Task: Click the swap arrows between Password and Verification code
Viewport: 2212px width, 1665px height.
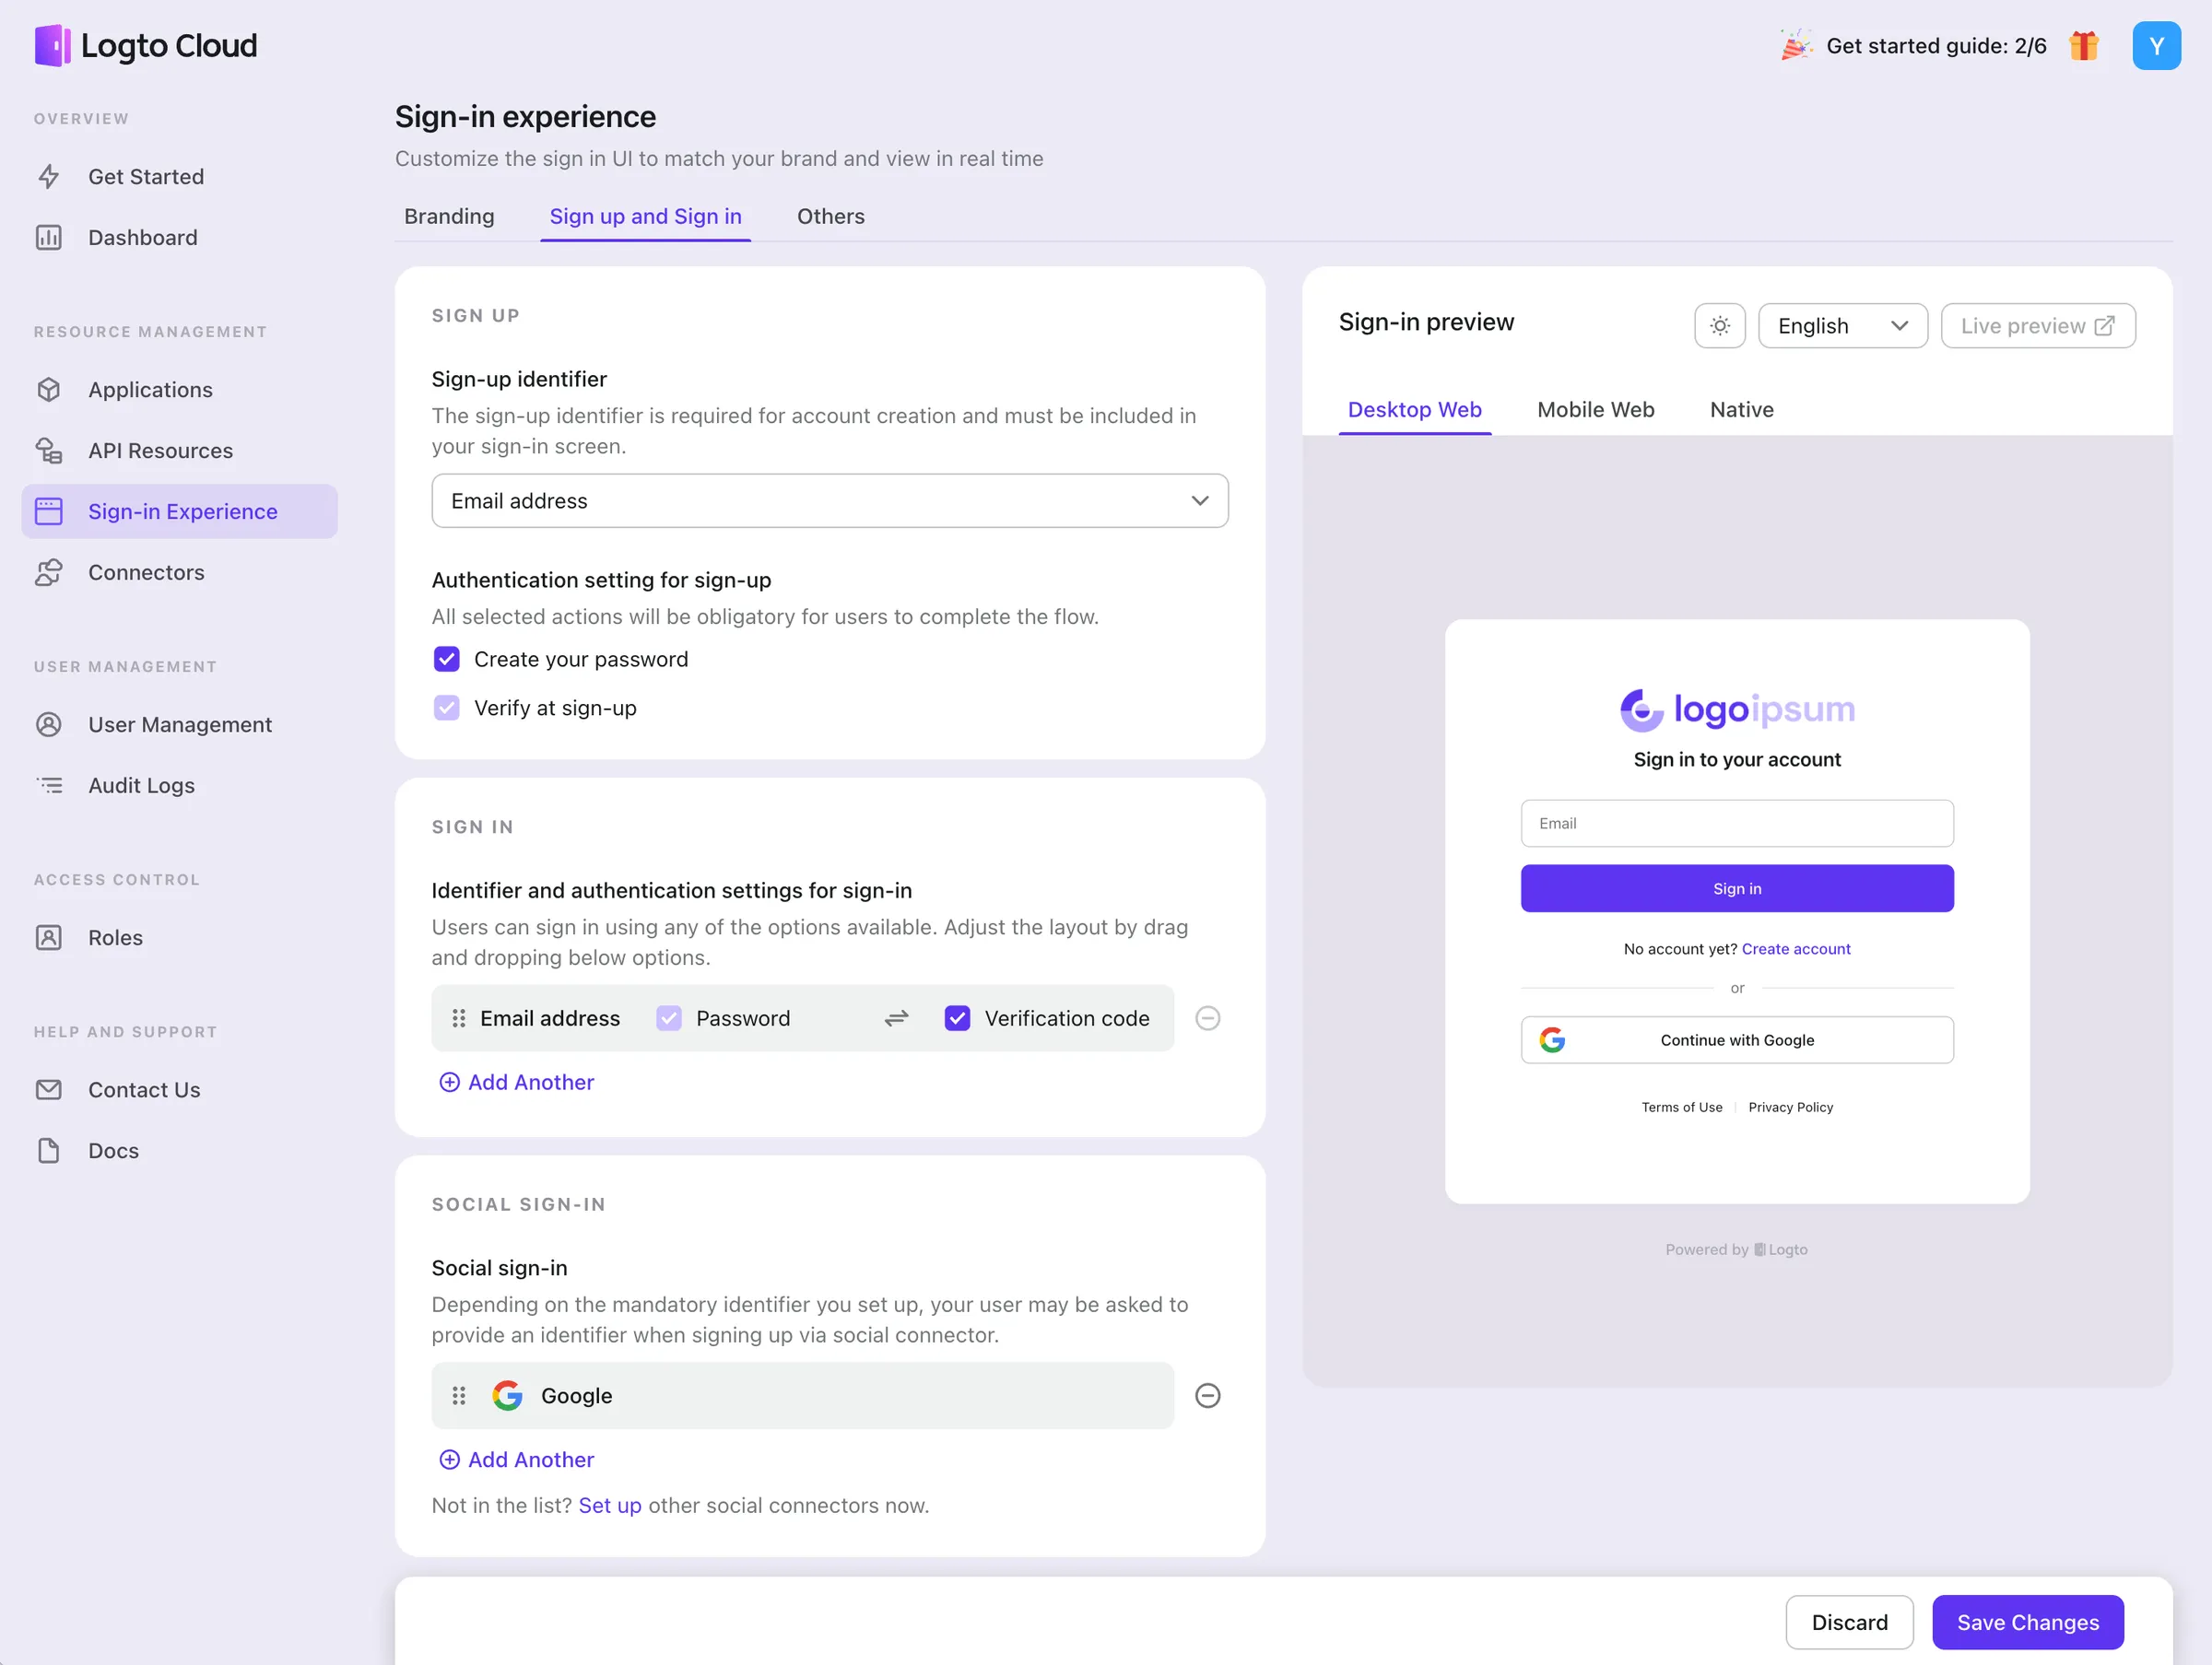Action: point(896,1018)
